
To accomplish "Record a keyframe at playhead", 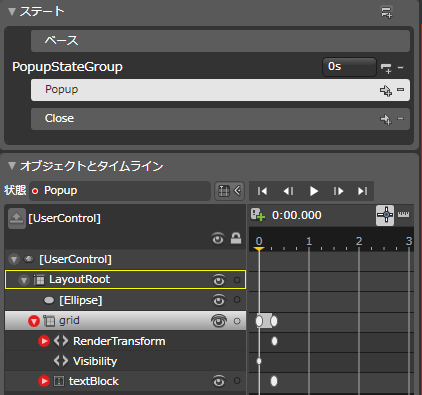I will [258, 214].
